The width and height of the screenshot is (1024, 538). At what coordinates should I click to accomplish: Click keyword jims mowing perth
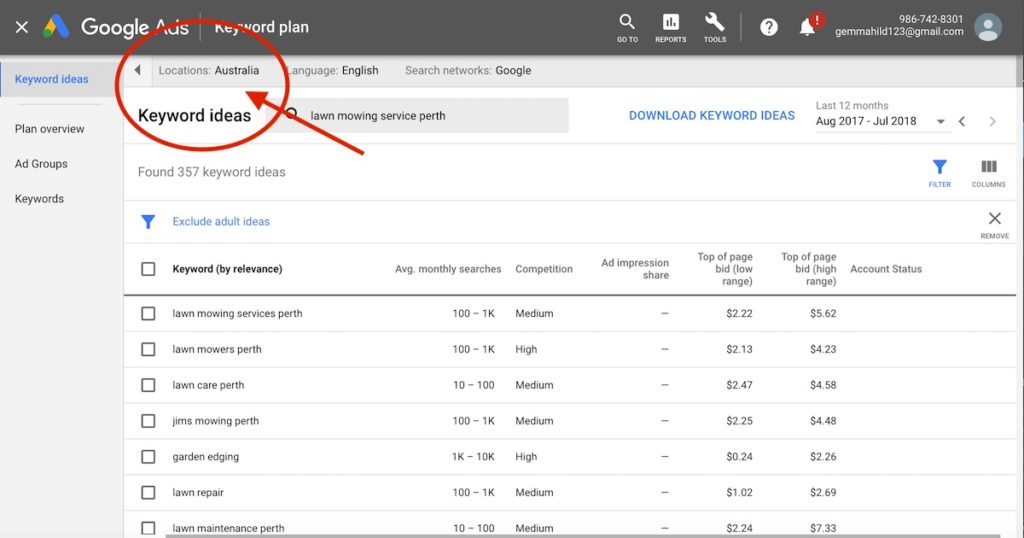pos(216,421)
